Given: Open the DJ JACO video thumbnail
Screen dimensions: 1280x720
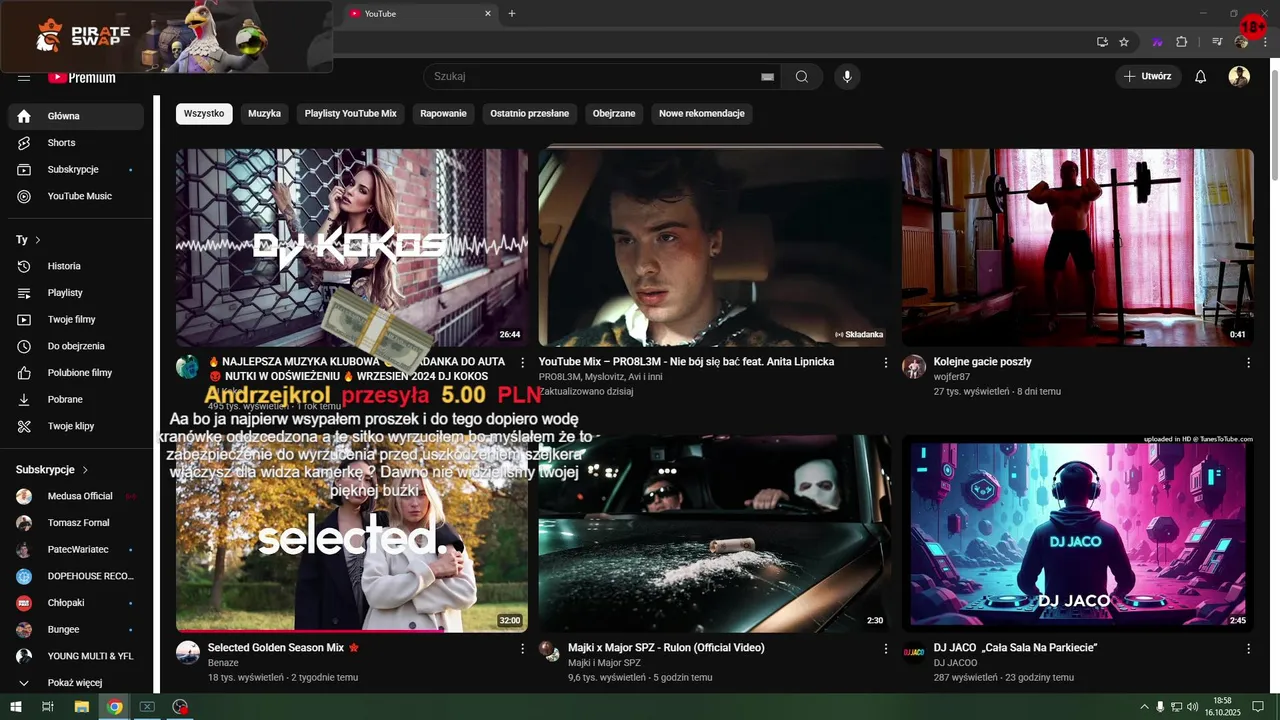Looking at the screenshot, I should (1078, 533).
